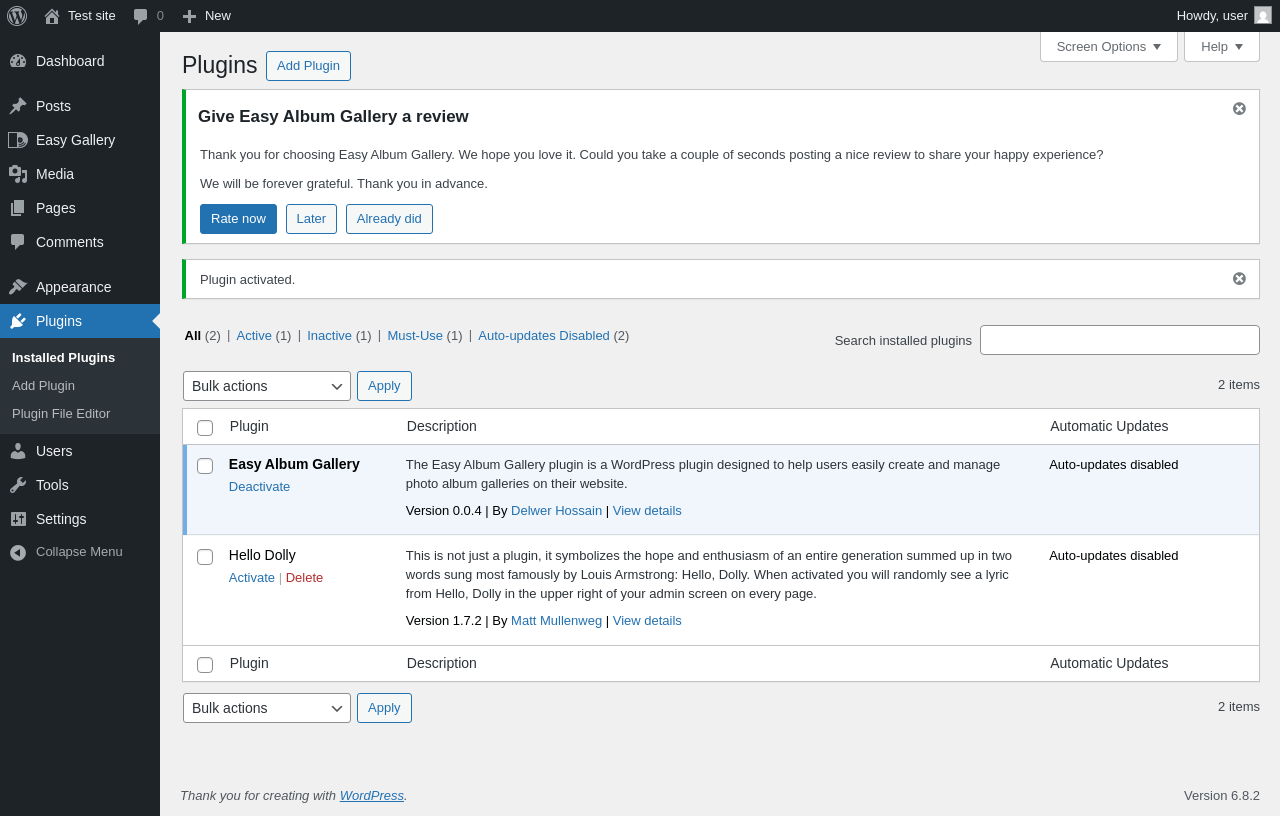Click the Version 6.8.2 footer text

1222,795
